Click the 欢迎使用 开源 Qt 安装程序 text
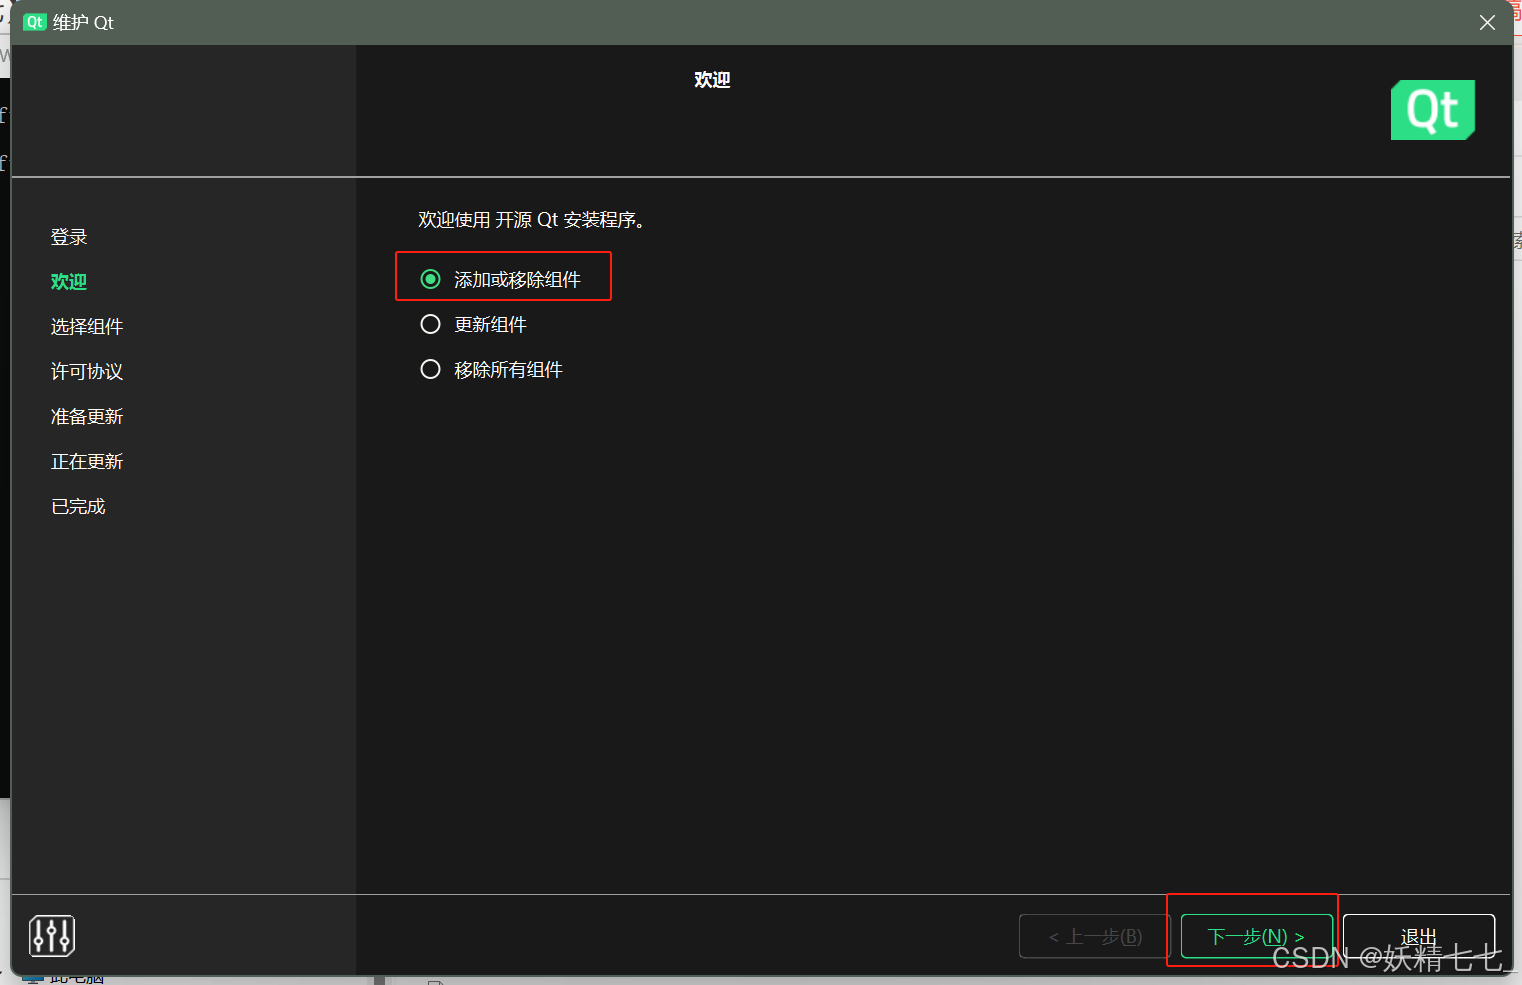Image resolution: width=1522 pixels, height=985 pixels. [x=531, y=220]
